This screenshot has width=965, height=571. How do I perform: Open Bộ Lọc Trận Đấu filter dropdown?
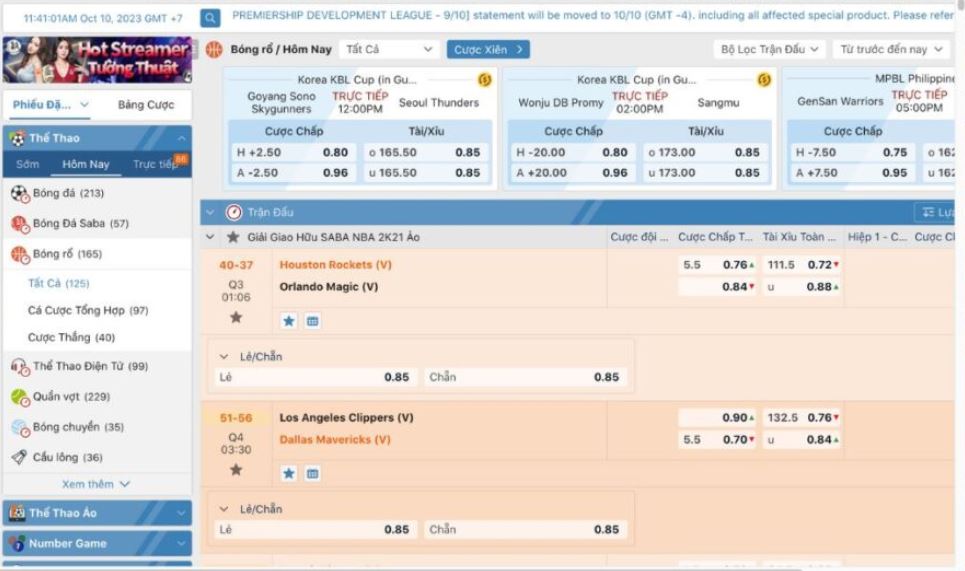tap(769, 49)
